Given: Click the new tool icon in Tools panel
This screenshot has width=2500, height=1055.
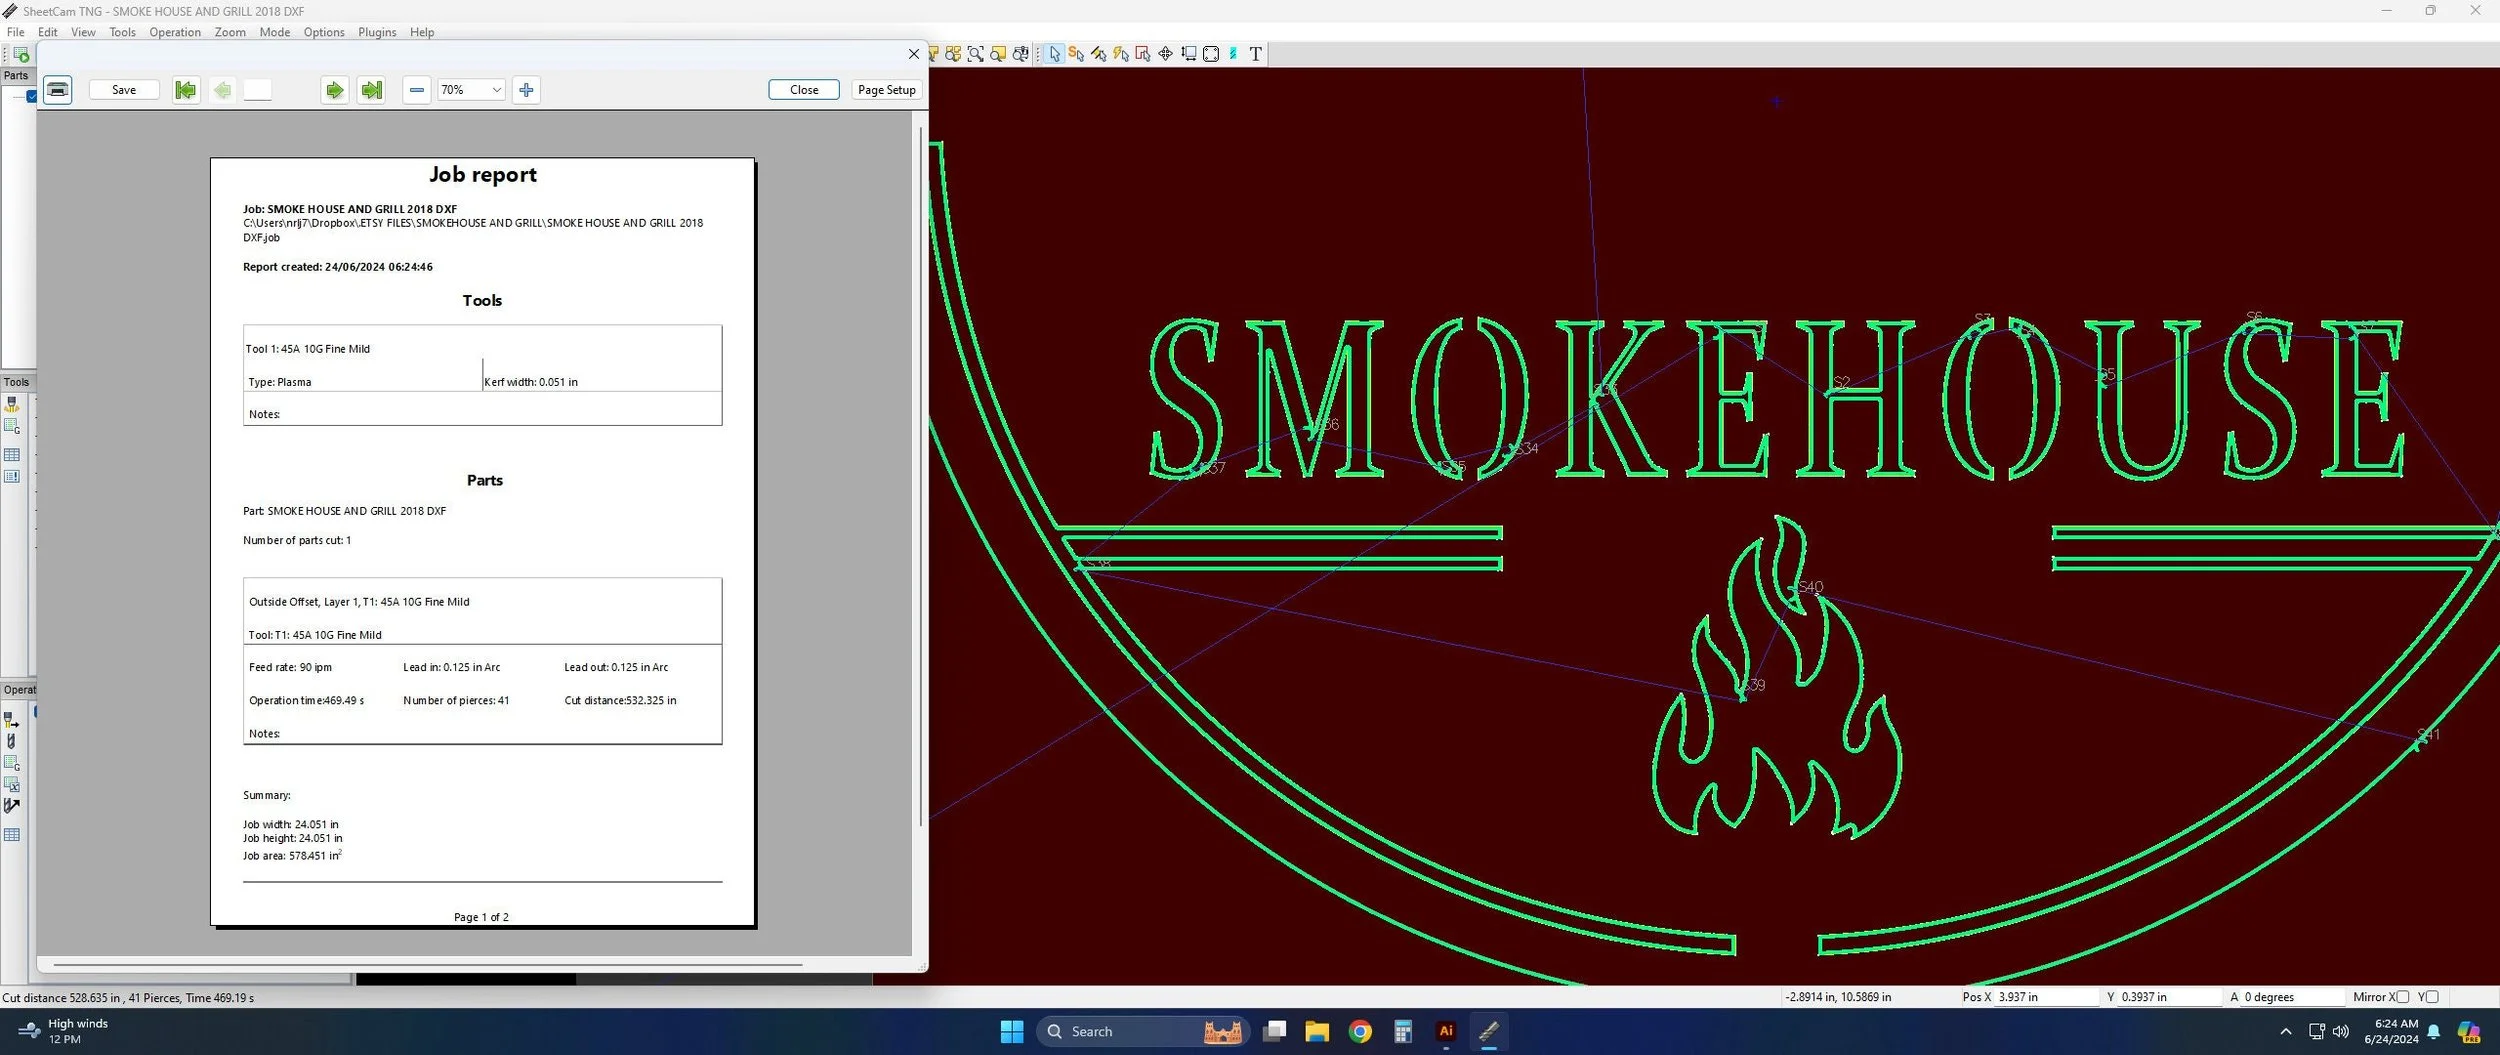Looking at the screenshot, I should [x=12, y=404].
